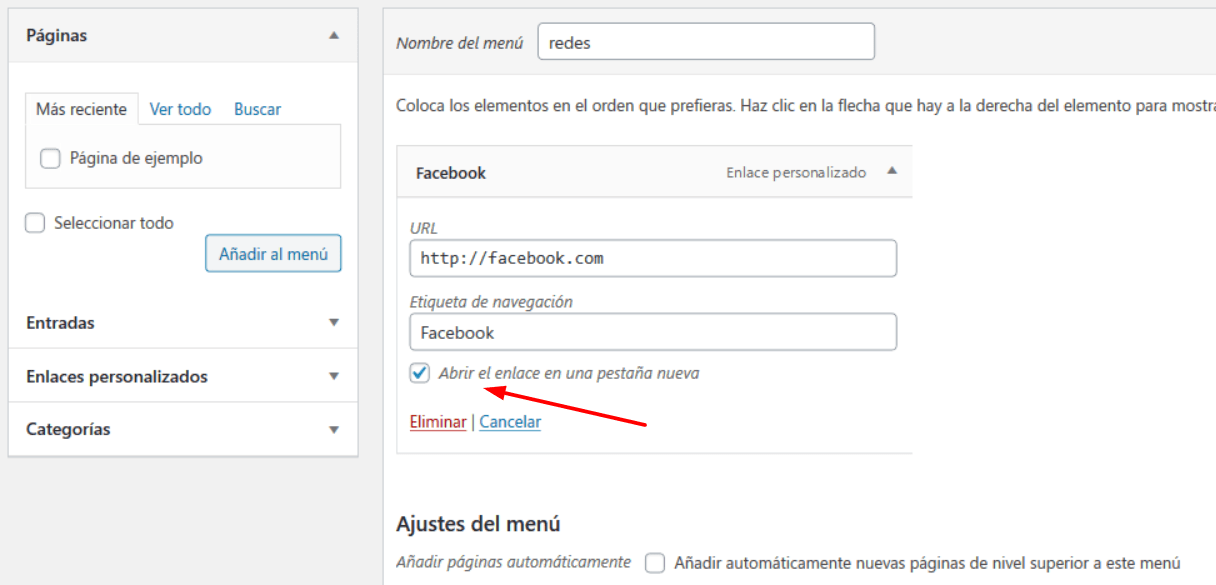
Task: Click the Entradas heading text
Action: point(60,323)
